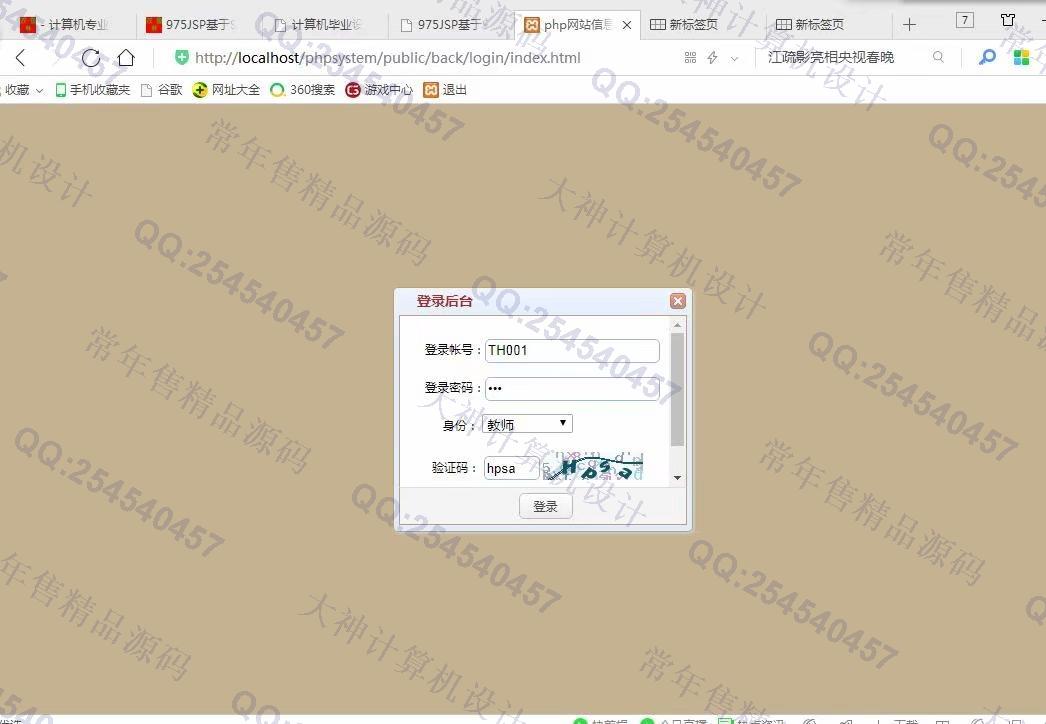This screenshot has height=724, width=1046.
Task: Click the 验证码 field containing hpsa
Action: pyautogui.click(x=511, y=468)
